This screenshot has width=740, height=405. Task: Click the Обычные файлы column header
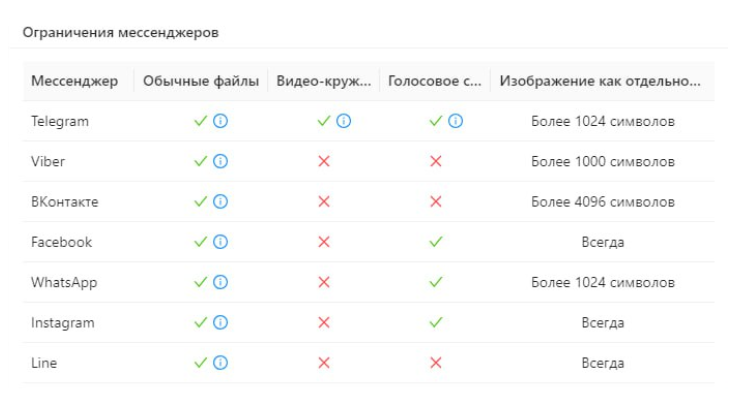click(201, 80)
